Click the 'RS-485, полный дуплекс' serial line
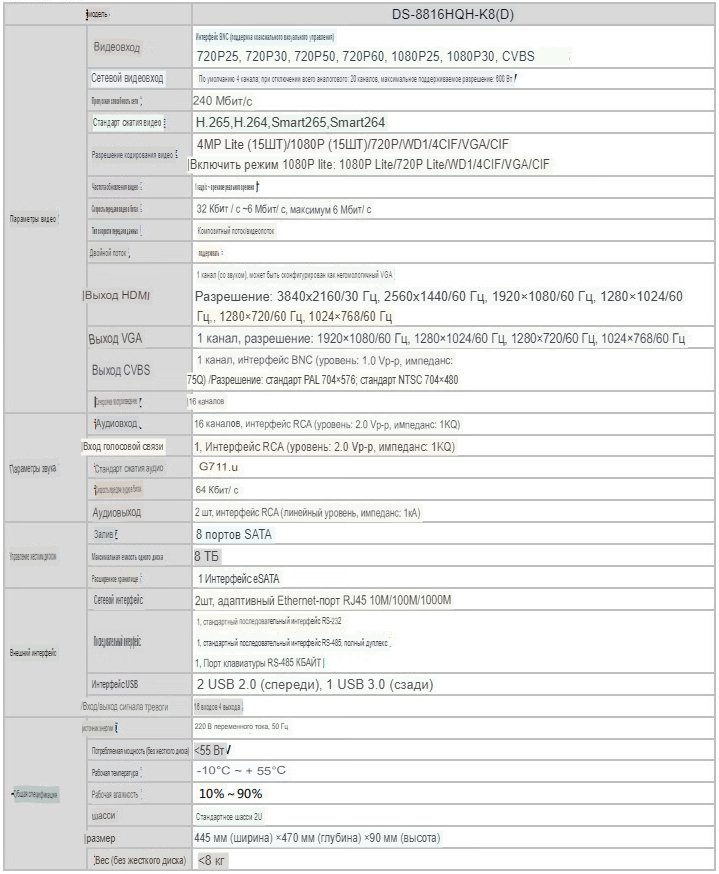 [x=293, y=643]
